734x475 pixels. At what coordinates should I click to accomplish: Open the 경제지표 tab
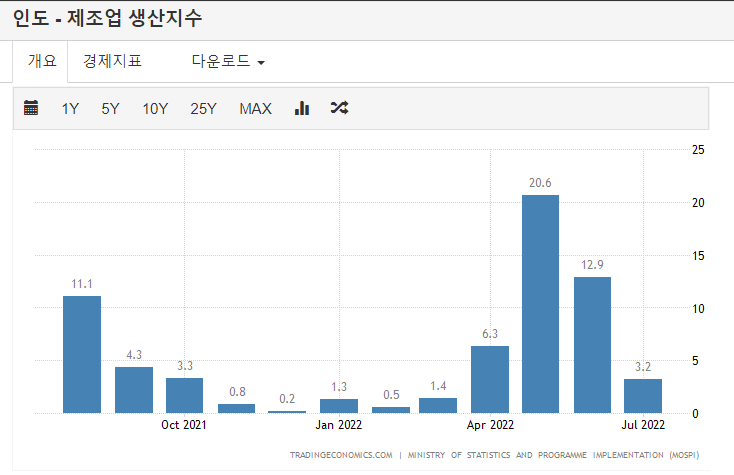point(112,61)
